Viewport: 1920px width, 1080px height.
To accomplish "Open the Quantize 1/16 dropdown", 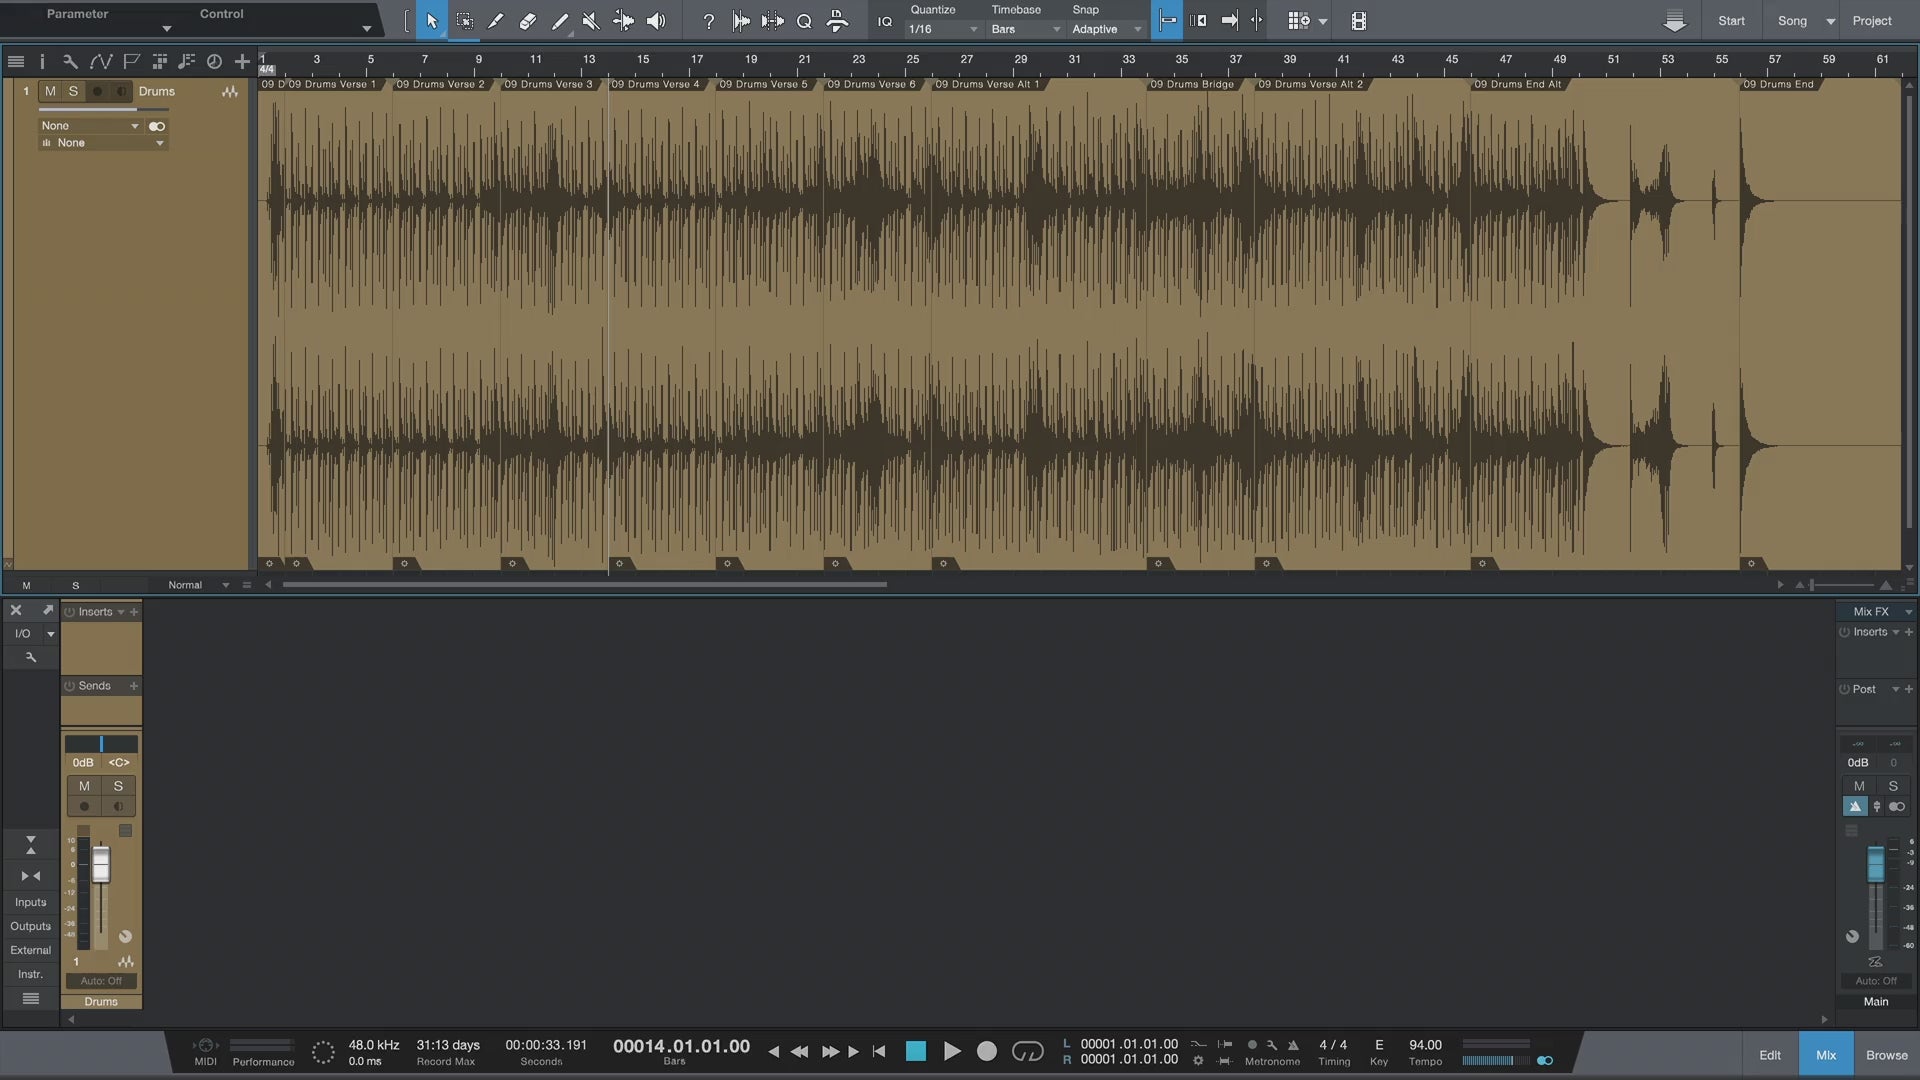I will [x=942, y=29].
